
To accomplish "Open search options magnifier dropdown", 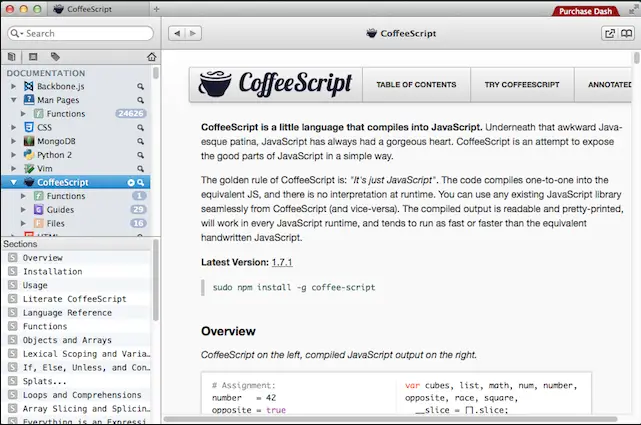I will point(16,34).
